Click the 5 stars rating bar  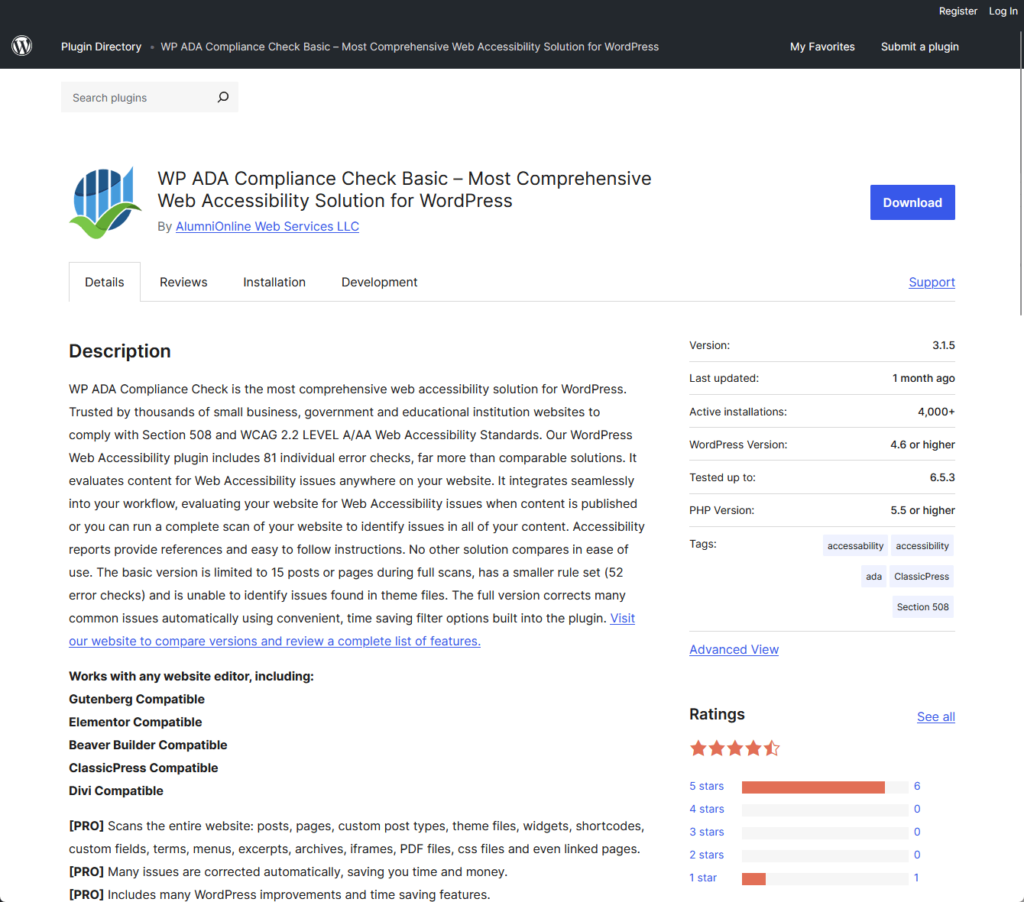point(825,786)
